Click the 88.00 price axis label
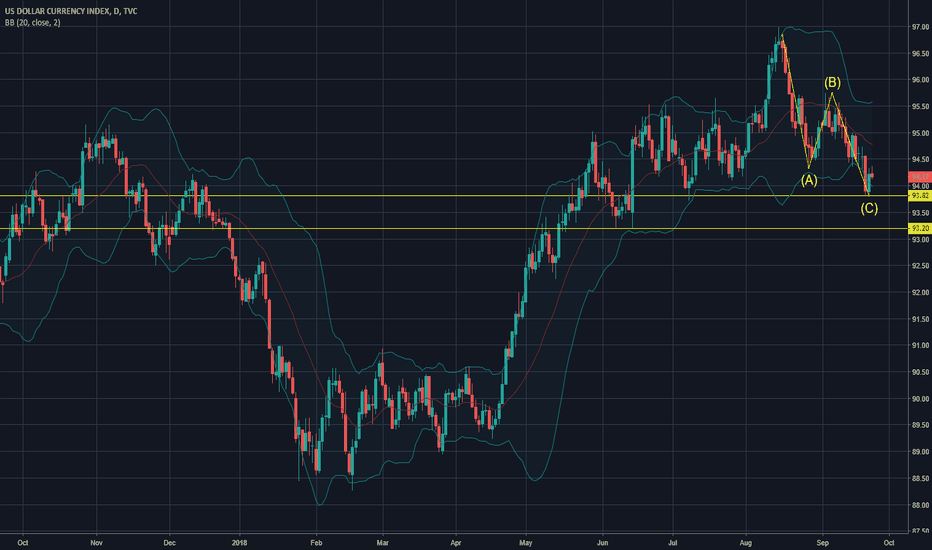932x550 pixels. 920,505
